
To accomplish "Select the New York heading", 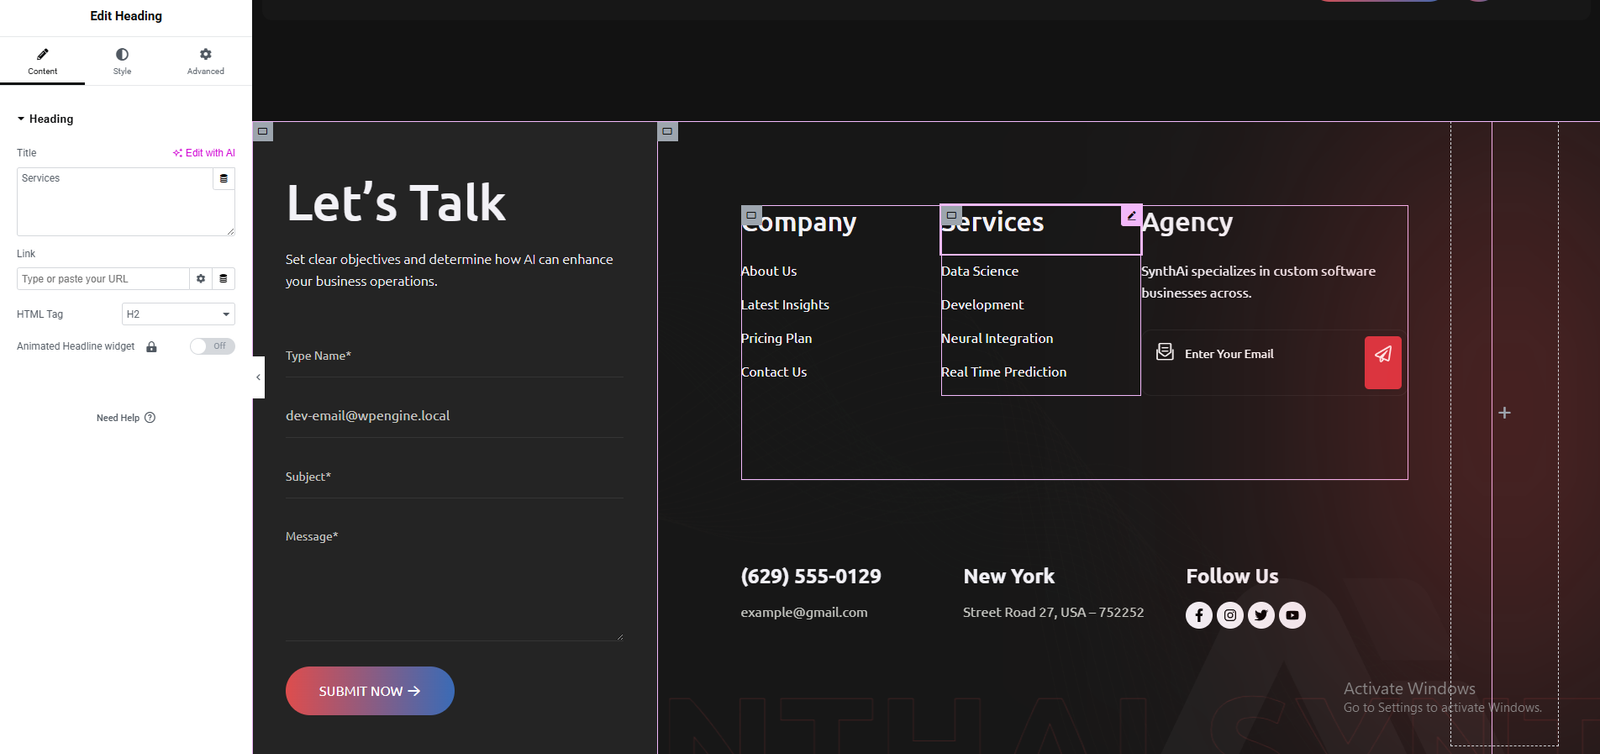I will pyautogui.click(x=1009, y=576).
